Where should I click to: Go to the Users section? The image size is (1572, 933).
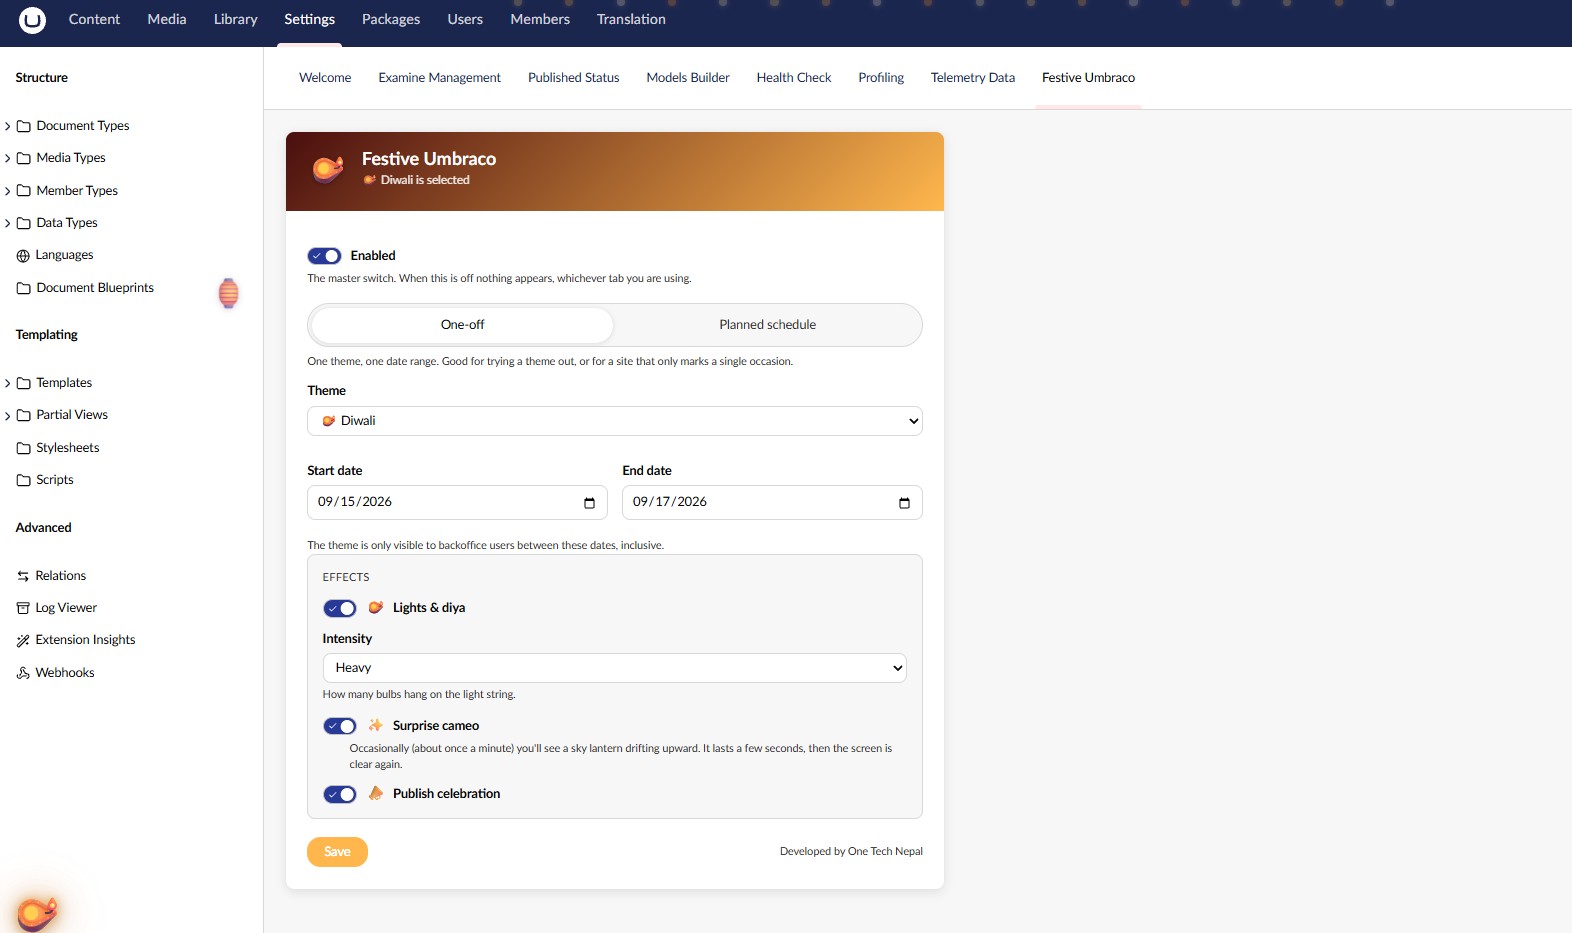click(x=465, y=19)
